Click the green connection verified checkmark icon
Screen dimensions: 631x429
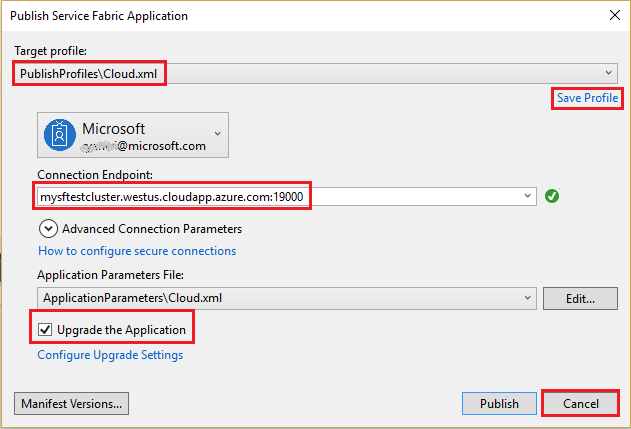552,196
